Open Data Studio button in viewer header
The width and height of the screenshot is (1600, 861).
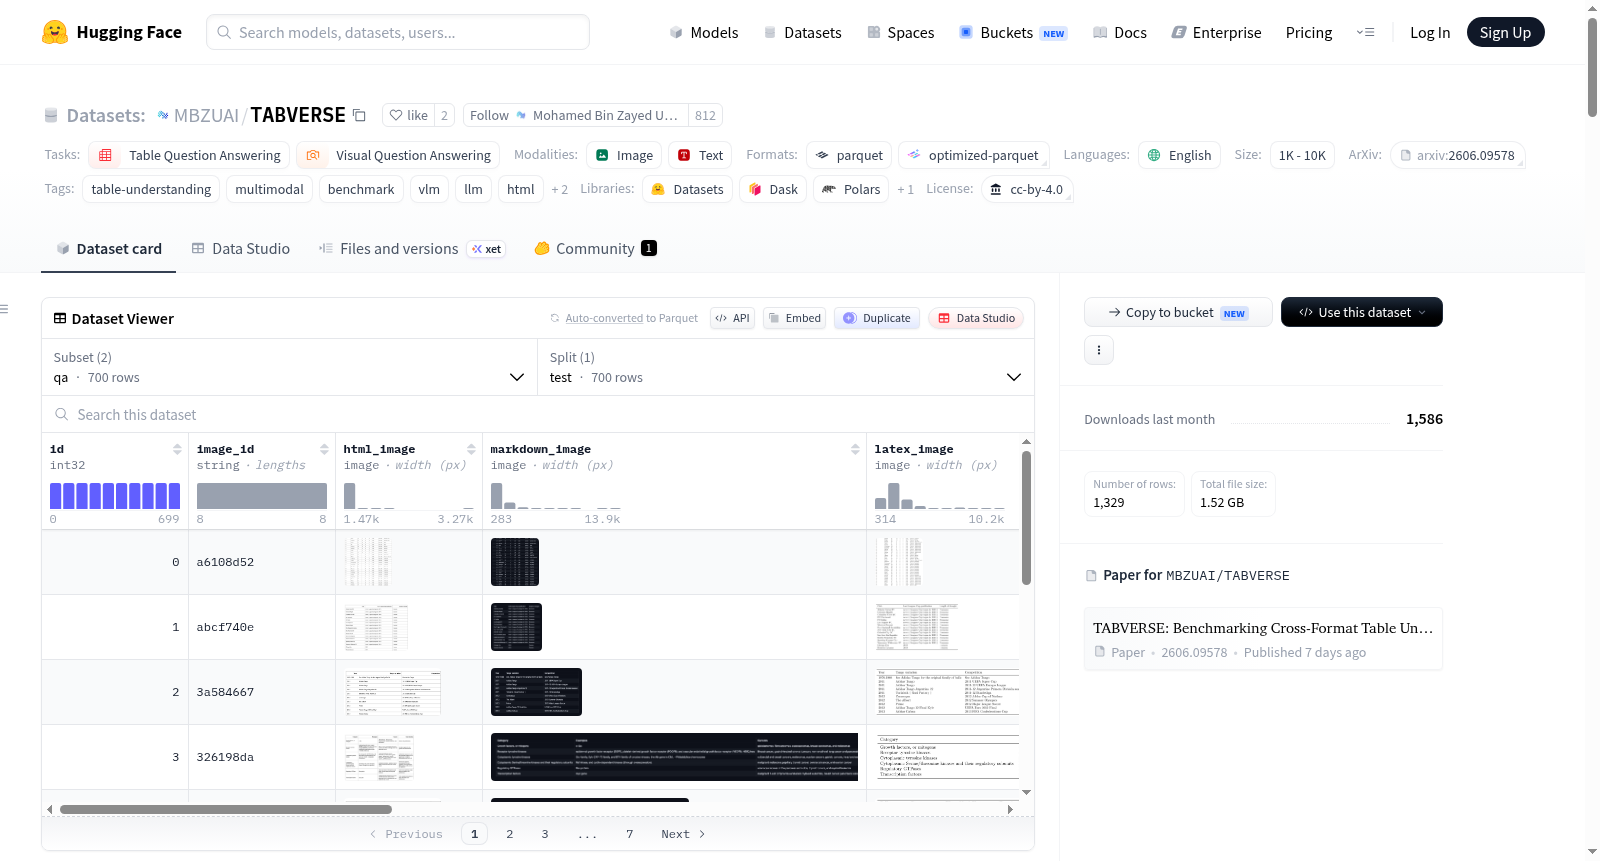click(x=976, y=318)
